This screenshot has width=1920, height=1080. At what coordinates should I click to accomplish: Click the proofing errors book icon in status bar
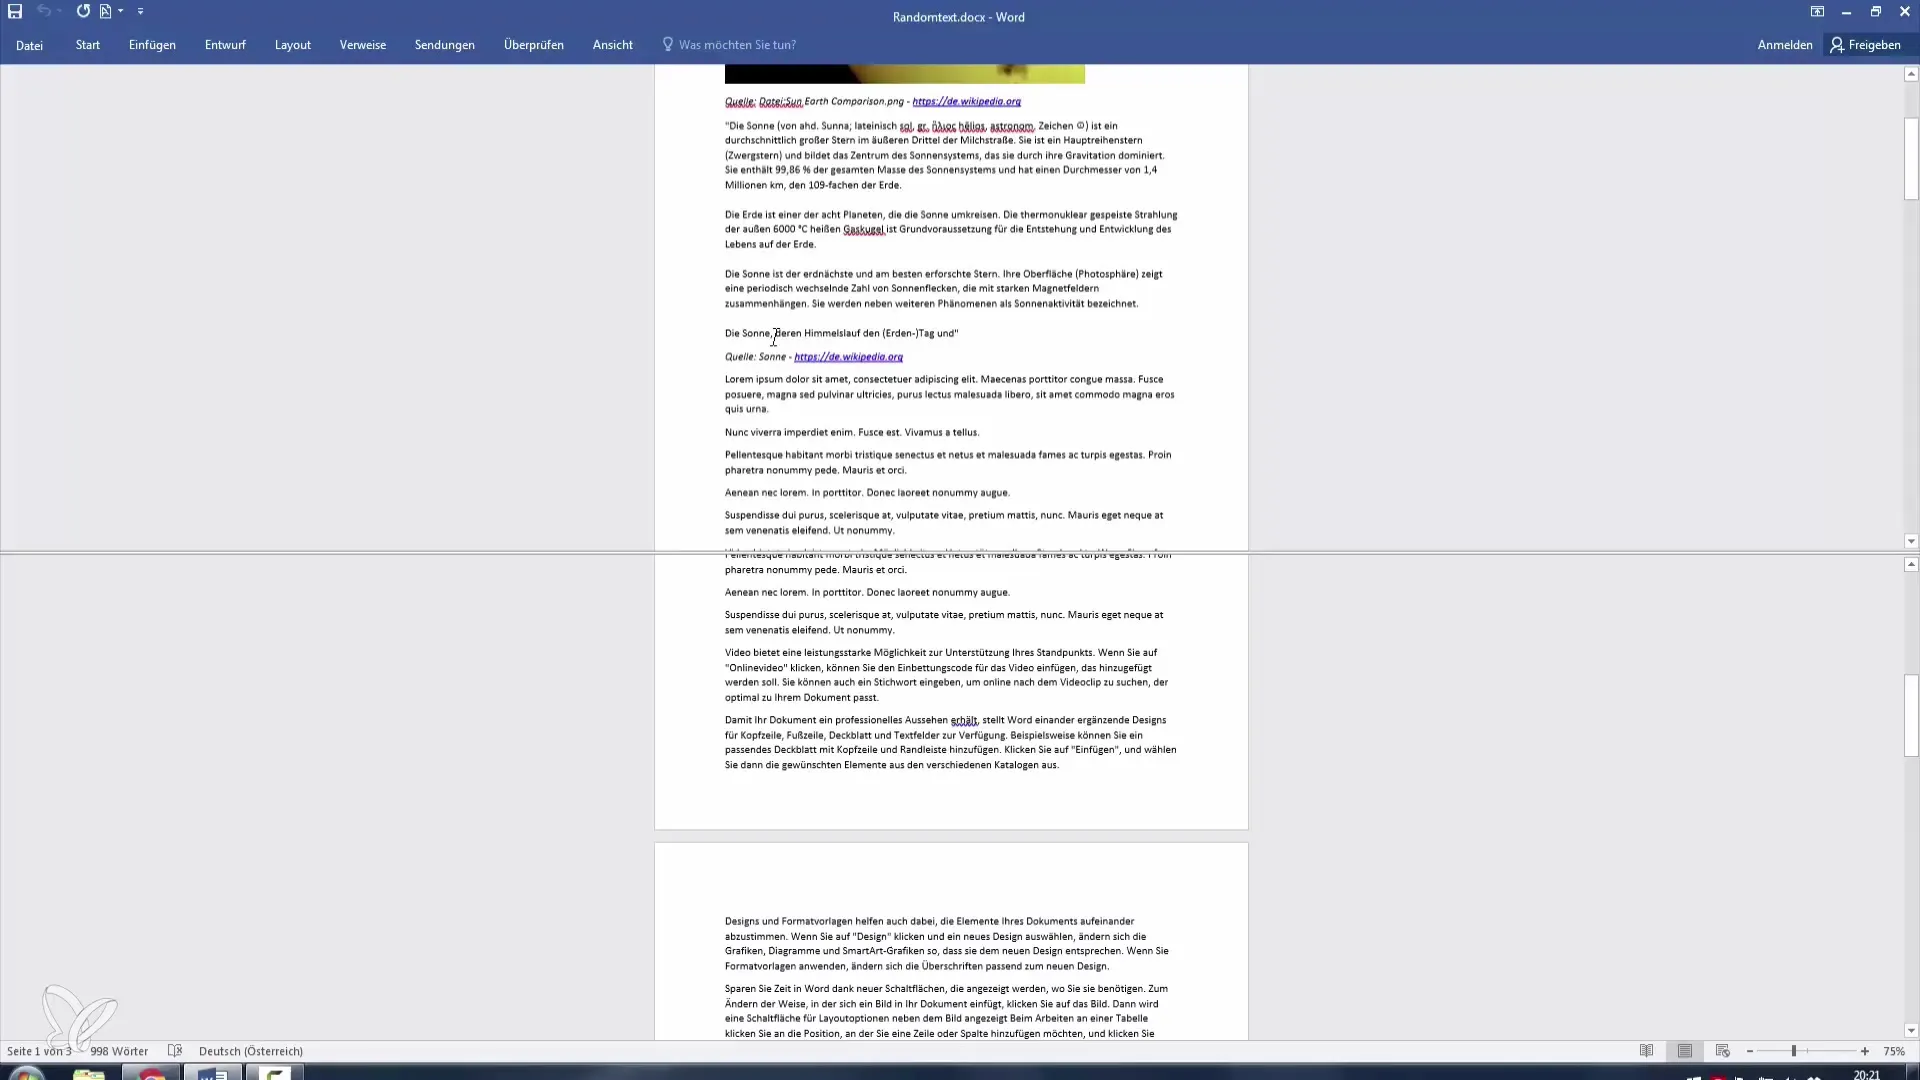pyautogui.click(x=175, y=1051)
